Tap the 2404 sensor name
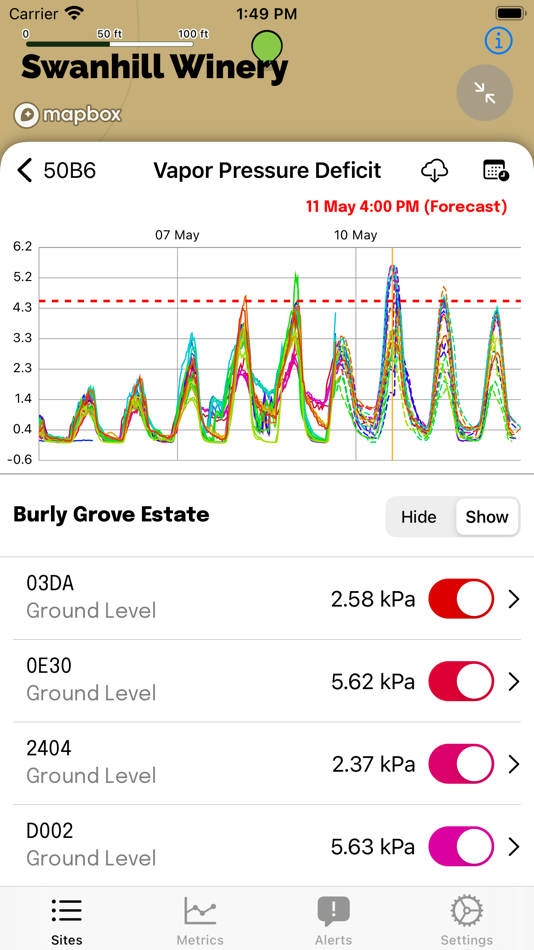534x950 pixels. (x=49, y=748)
